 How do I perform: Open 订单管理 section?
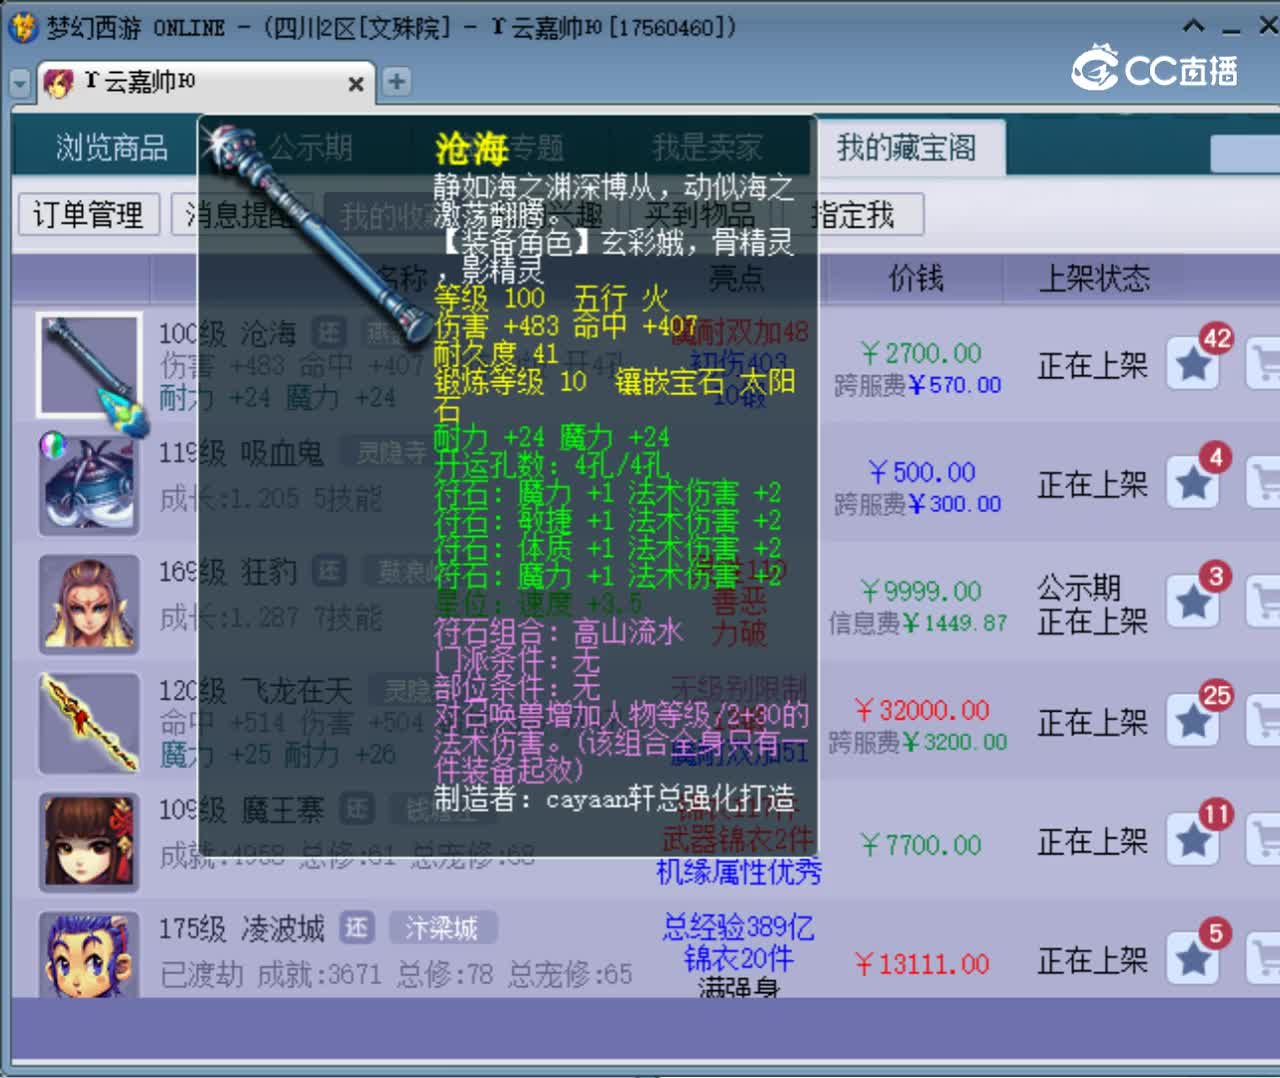[88, 214]
